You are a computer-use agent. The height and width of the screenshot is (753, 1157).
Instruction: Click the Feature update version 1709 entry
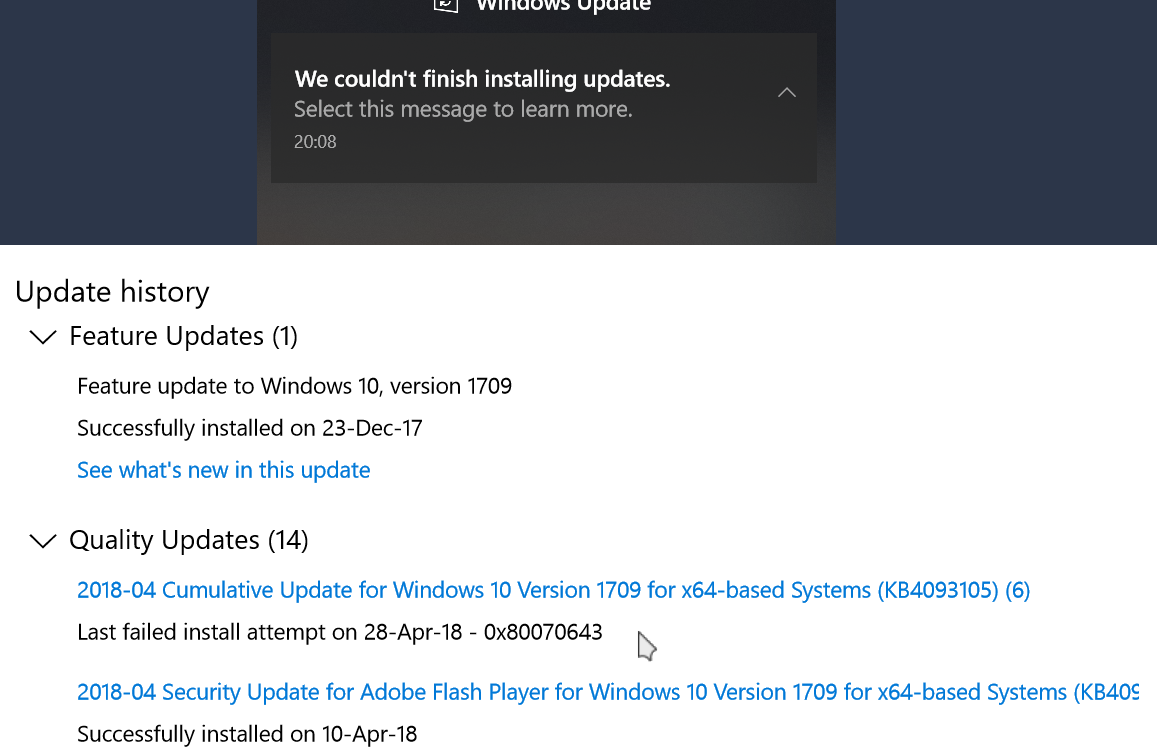(294, 386)
